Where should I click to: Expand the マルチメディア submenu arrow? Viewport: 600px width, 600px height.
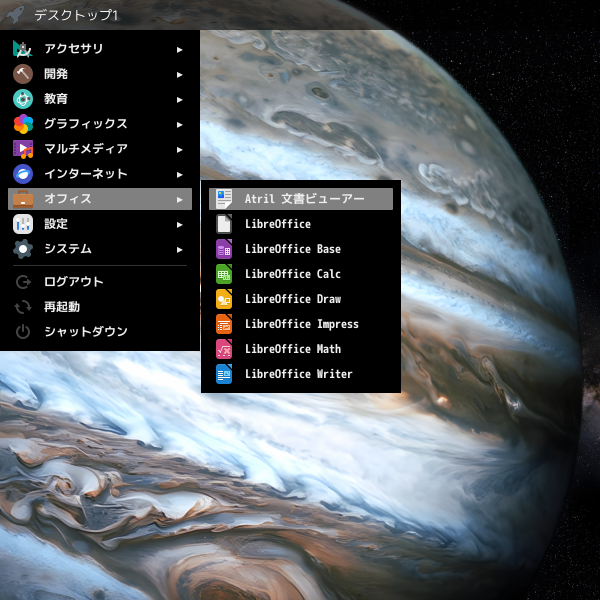coord(179,150)
